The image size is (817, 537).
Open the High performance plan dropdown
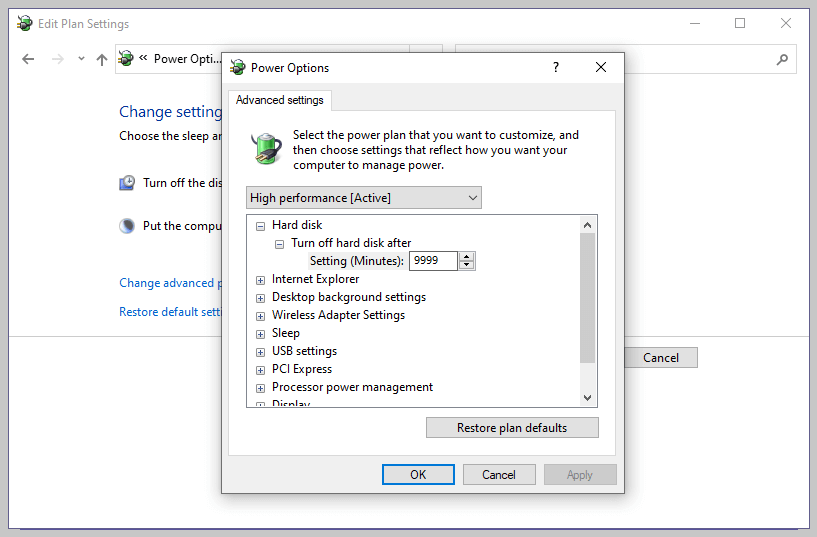364,198
